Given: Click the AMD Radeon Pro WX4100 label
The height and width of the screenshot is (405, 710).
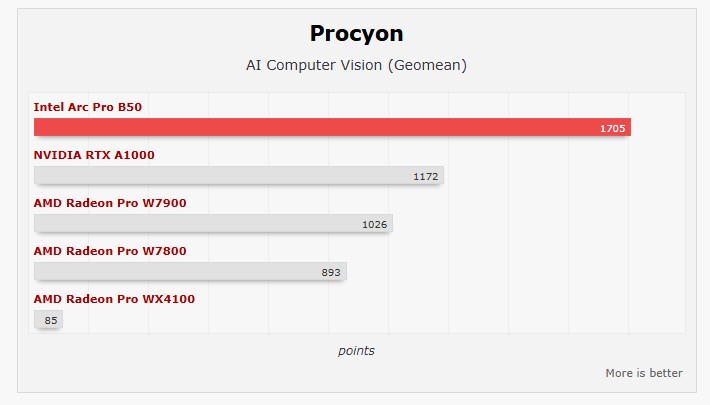Looking at the screenshot, I should [114, 299].
